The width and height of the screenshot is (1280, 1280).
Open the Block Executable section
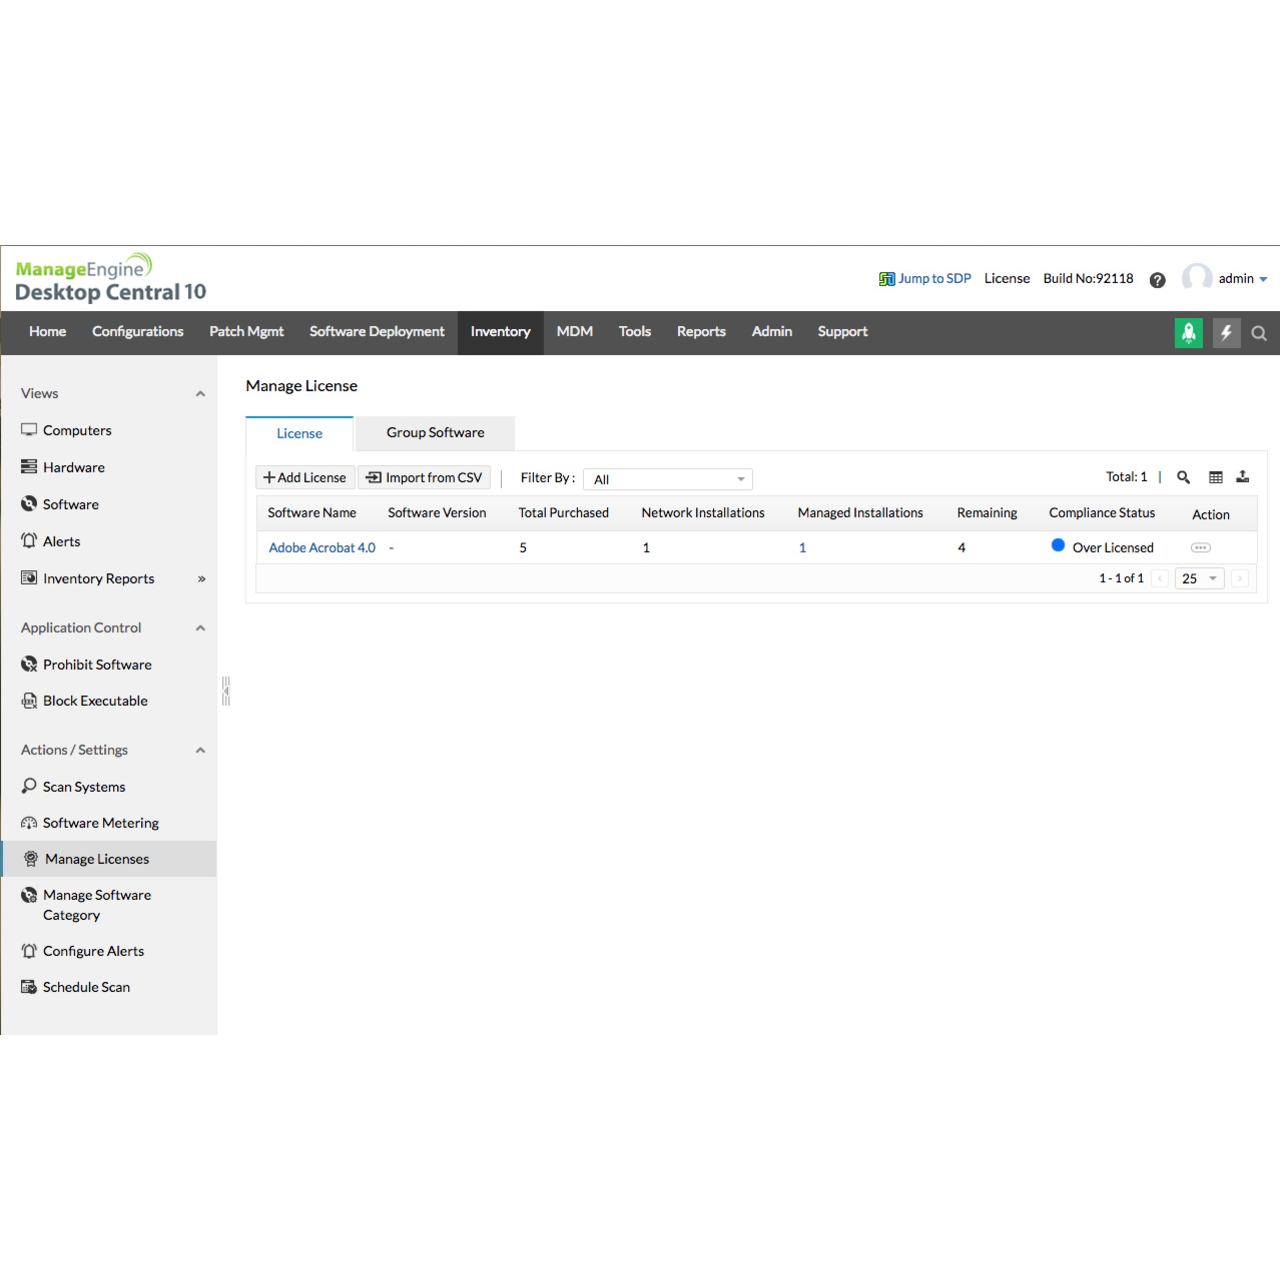[95, 700]
